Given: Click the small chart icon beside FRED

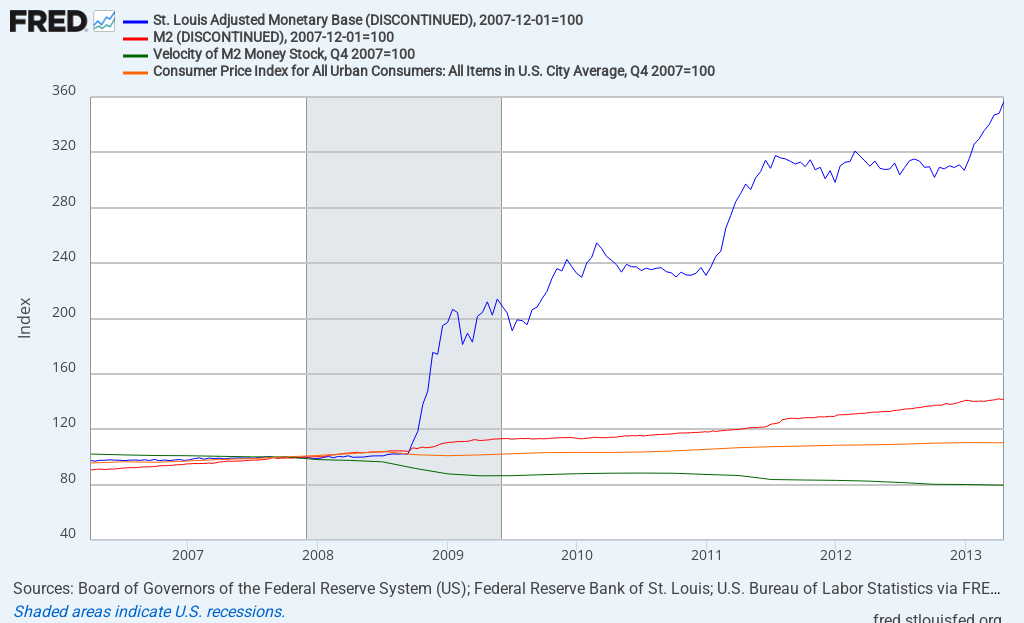Looking at the screenshot, I should pos(104,22).
